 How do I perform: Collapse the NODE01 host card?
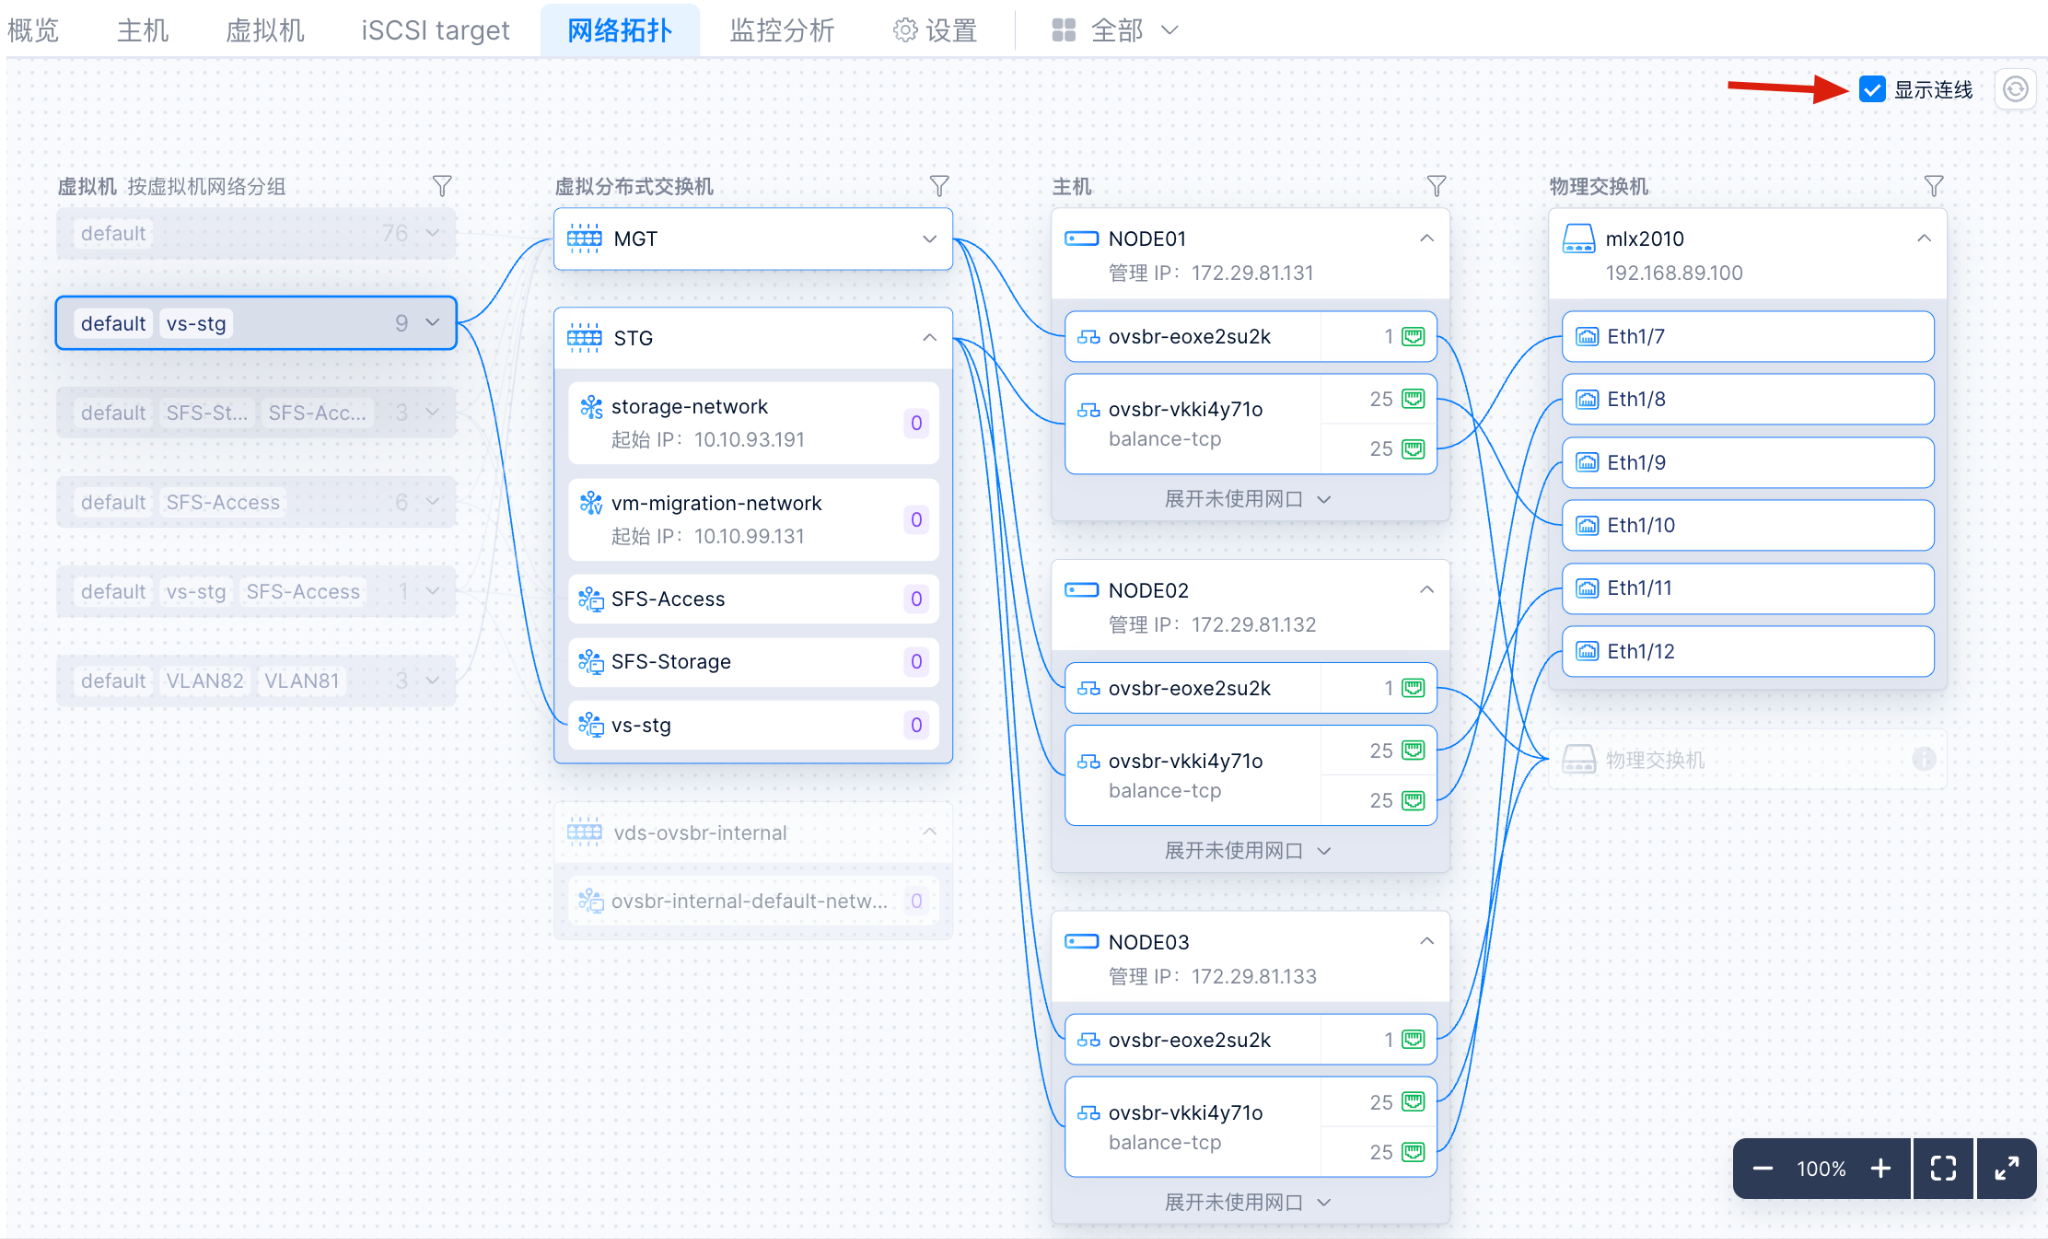[1426, 239]
